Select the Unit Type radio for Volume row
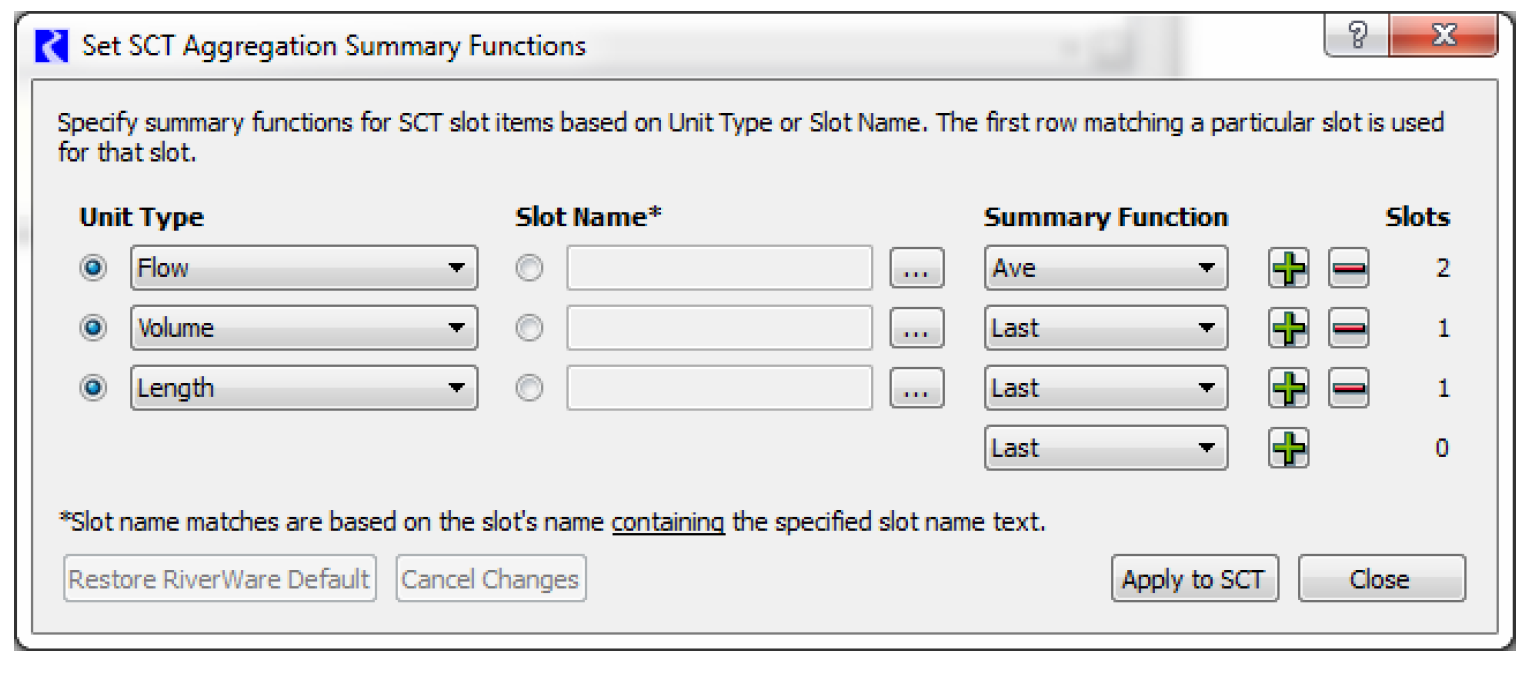The height and width of the screenshot is (673, 1525). click(94, 328)
